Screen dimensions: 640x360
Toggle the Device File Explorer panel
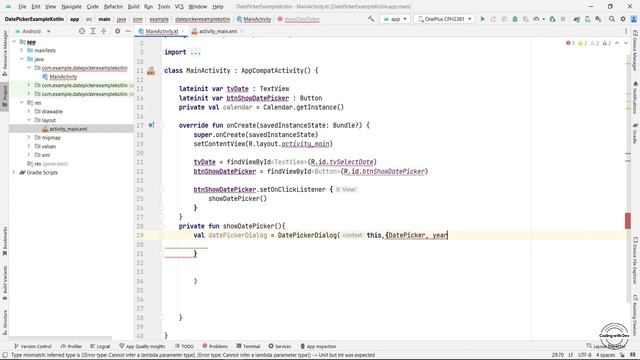pyautogui.click(x=635, y=260)
